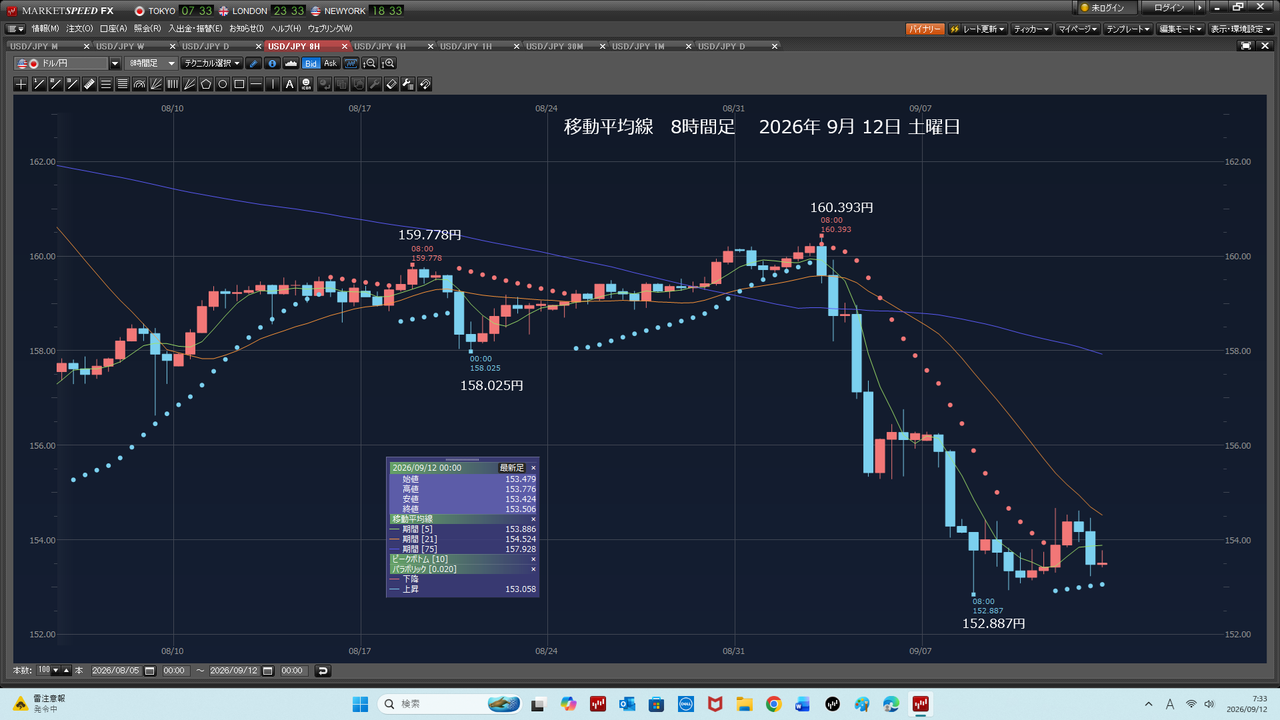This screenshot has width=1280, height=720.
Task: Select the horizontal line drawing tool
Action: (x=256, y=84)
